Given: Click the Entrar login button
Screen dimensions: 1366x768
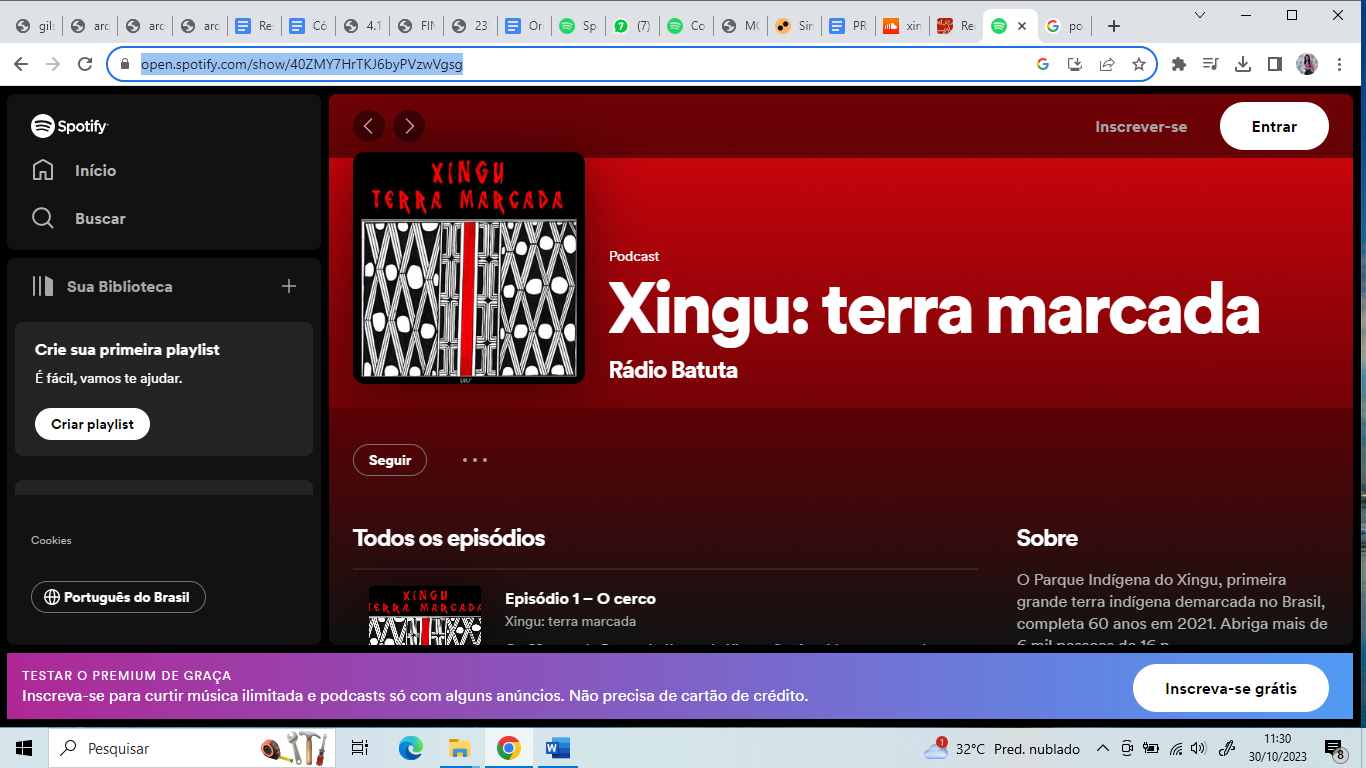Looking at the screenshot, I should (1274, 127).
